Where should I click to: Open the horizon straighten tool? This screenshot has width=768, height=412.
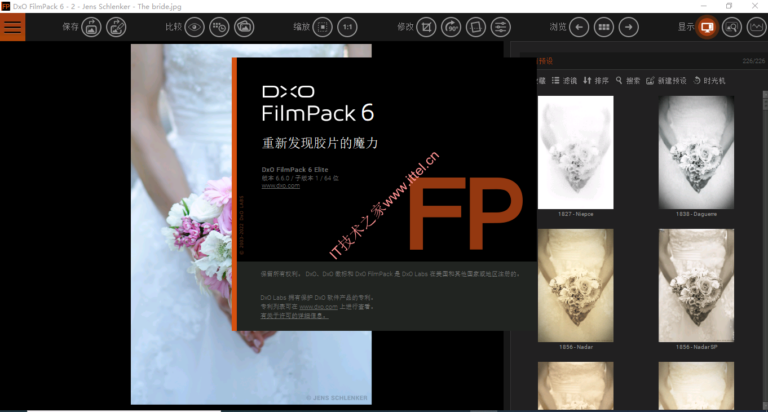click(476, 27)
